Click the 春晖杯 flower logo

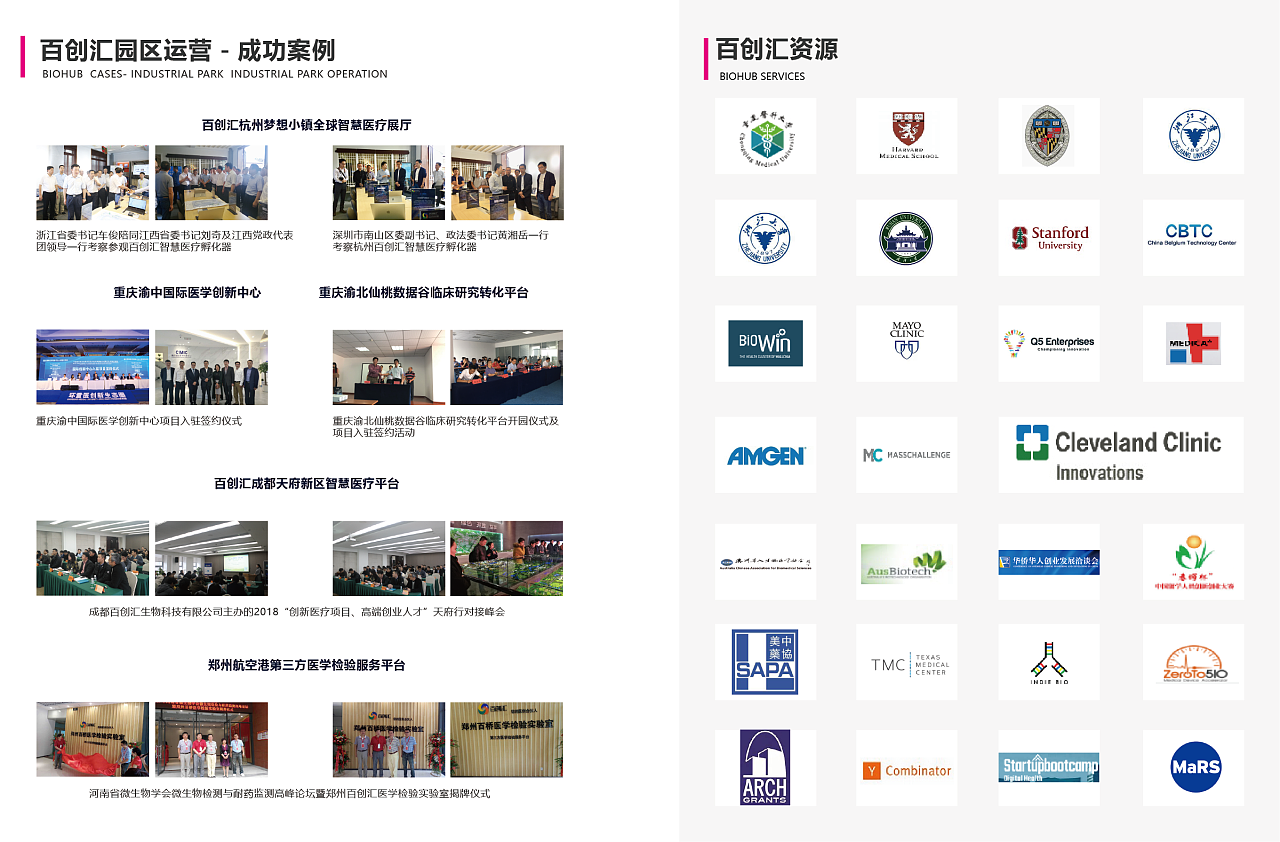coord(1193,562)
